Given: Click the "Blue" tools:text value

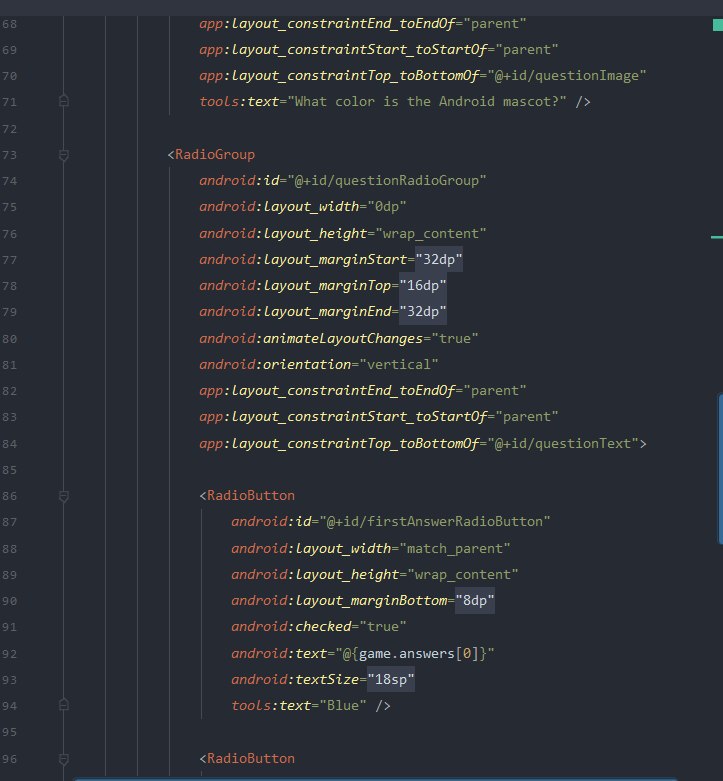Looking at the screenshot, I should click(x=343, y=705).
